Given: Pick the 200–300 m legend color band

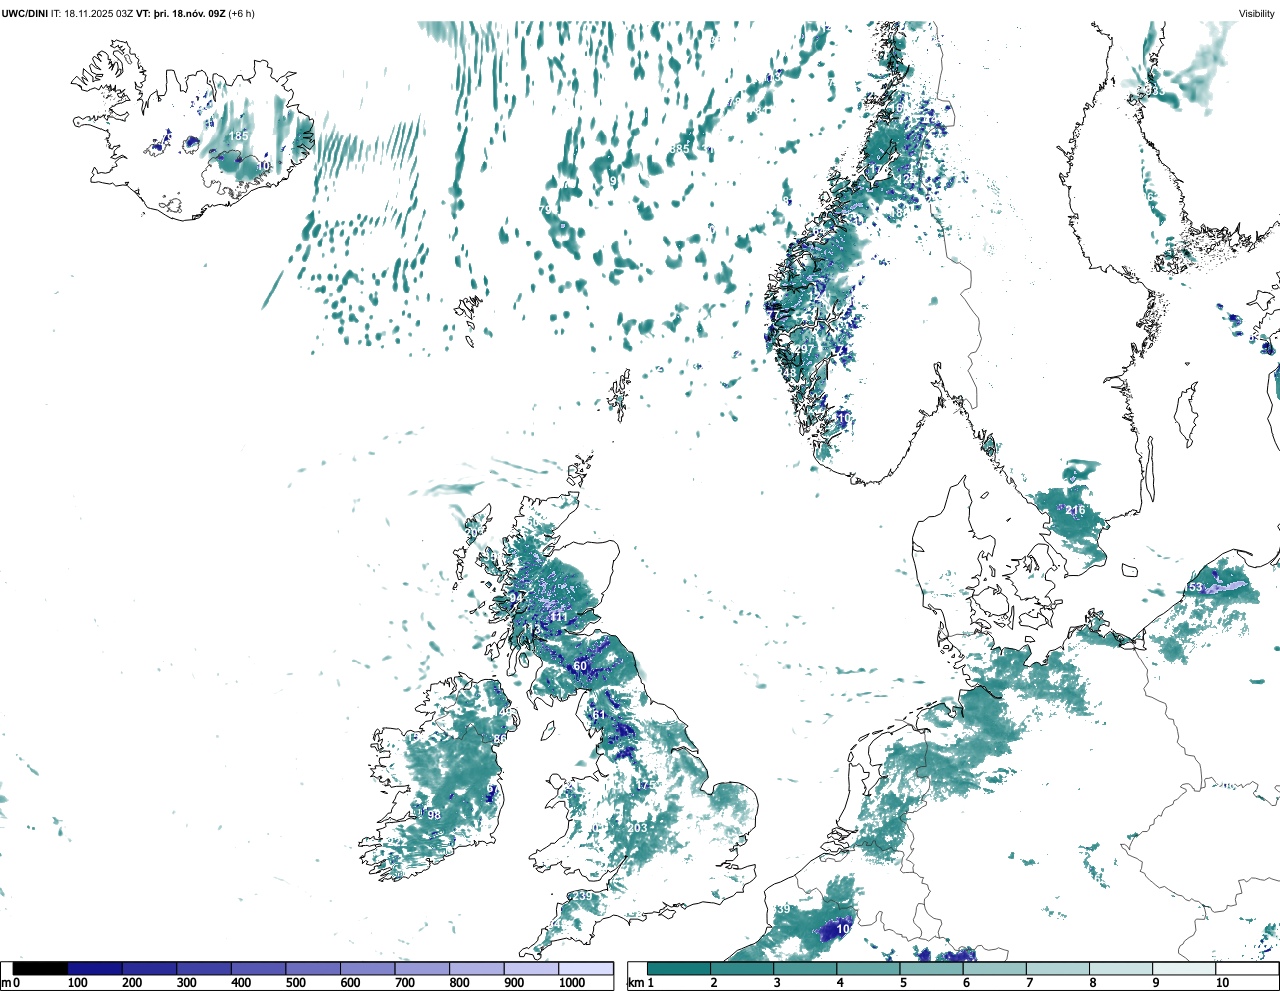Looking at the screenshot, I should (150, 969).
